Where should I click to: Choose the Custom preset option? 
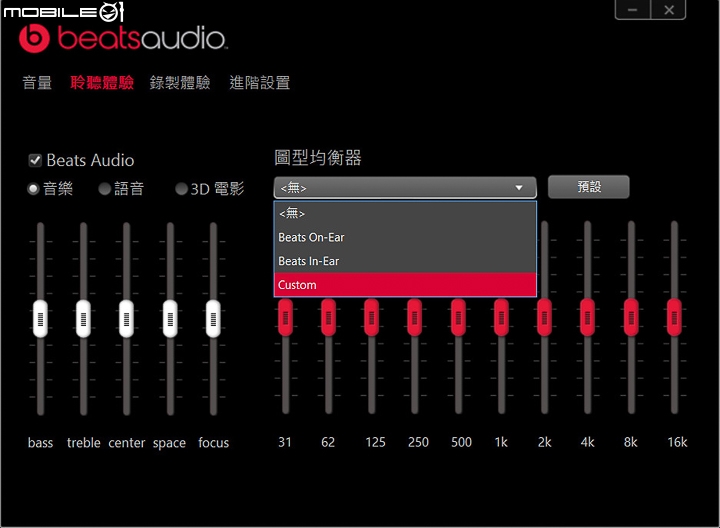coord(405,285)
